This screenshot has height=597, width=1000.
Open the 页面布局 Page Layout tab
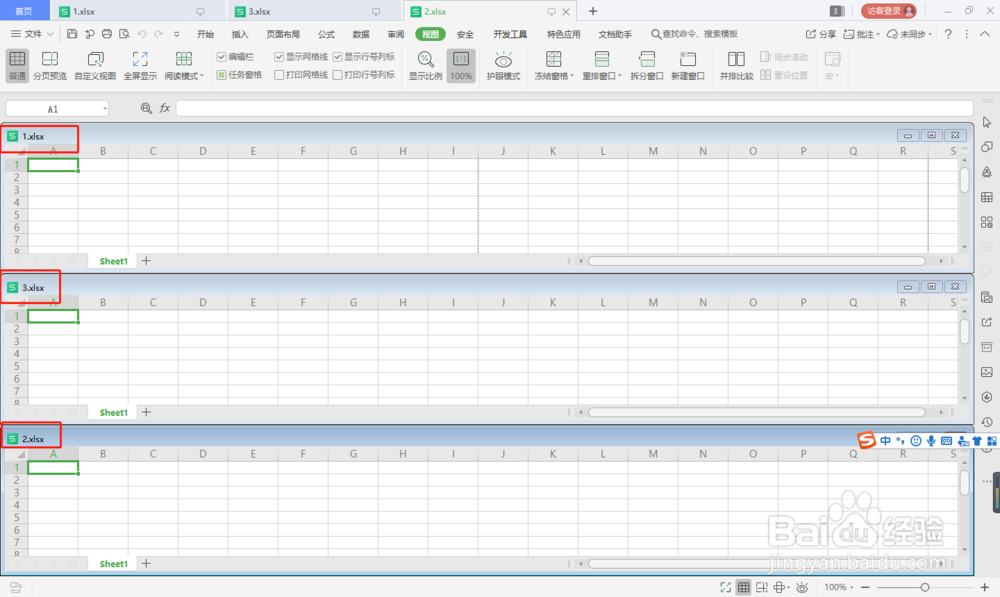click(283, 34)
